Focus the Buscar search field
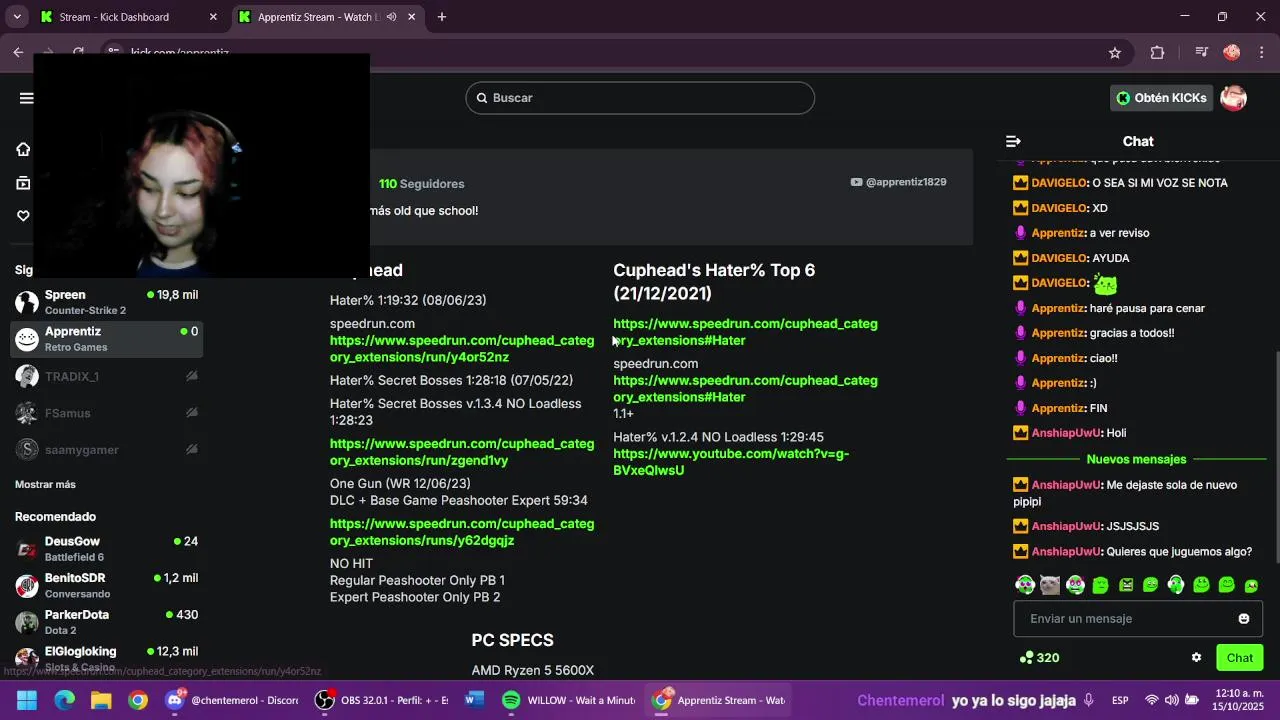Image resolution: width=1280 pixels, height=720 pixels. (x=640, y=98)
